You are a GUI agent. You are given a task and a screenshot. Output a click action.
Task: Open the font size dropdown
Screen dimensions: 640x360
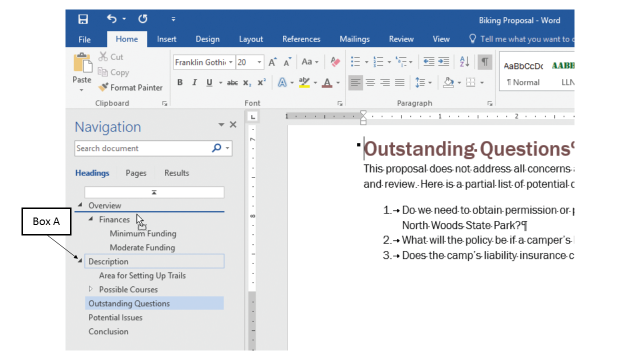[x=259, y=62]
